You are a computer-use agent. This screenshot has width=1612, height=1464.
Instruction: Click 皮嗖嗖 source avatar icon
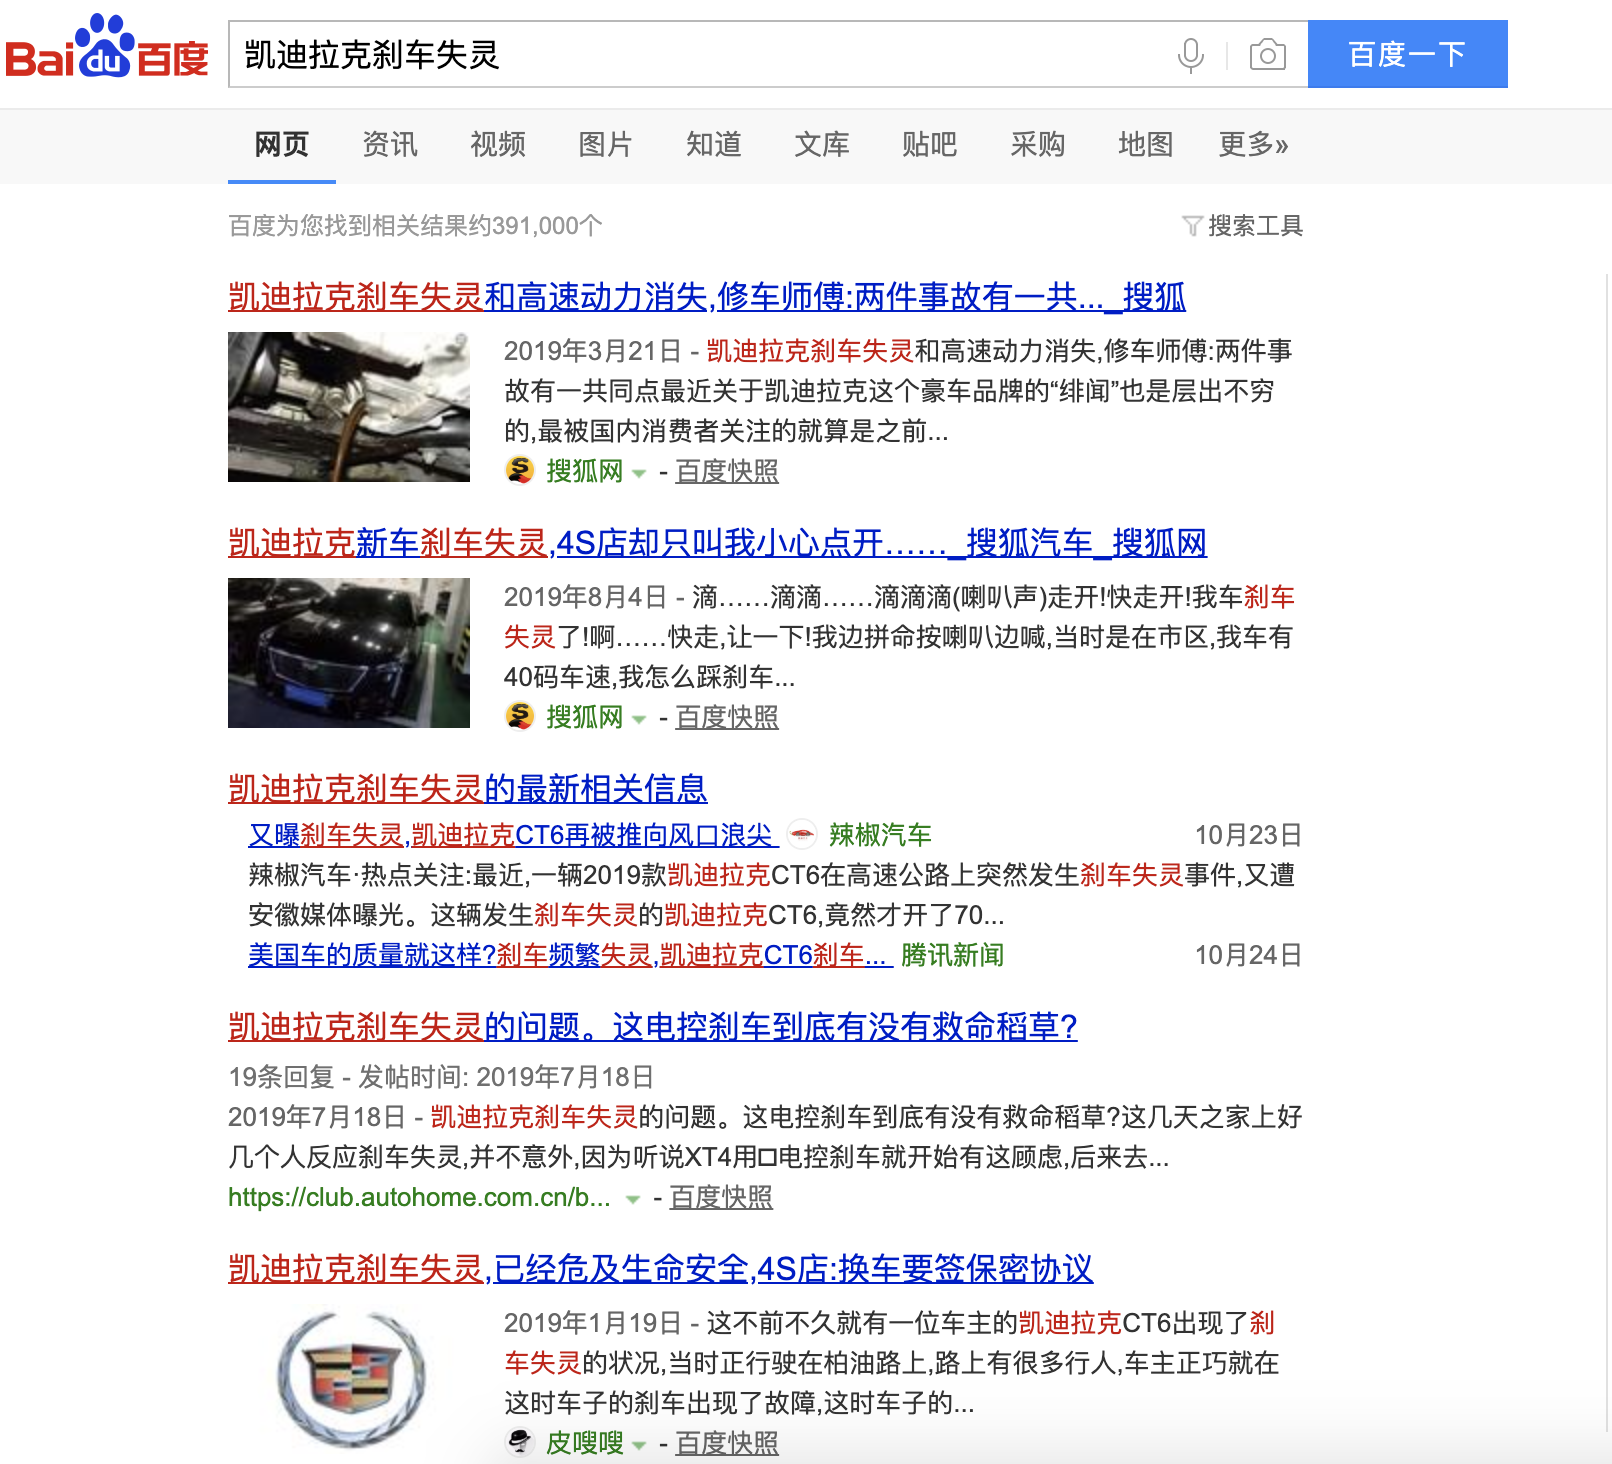[519, 1442]
